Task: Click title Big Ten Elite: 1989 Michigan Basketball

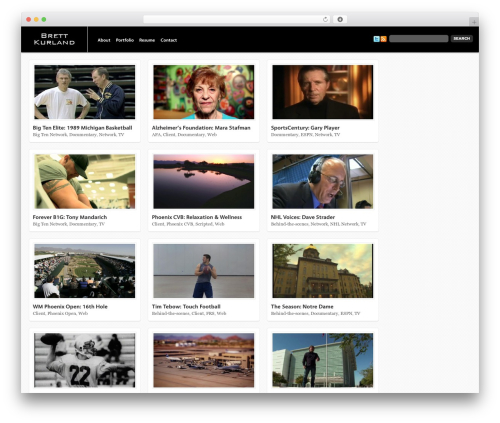Action: [82, 128]
